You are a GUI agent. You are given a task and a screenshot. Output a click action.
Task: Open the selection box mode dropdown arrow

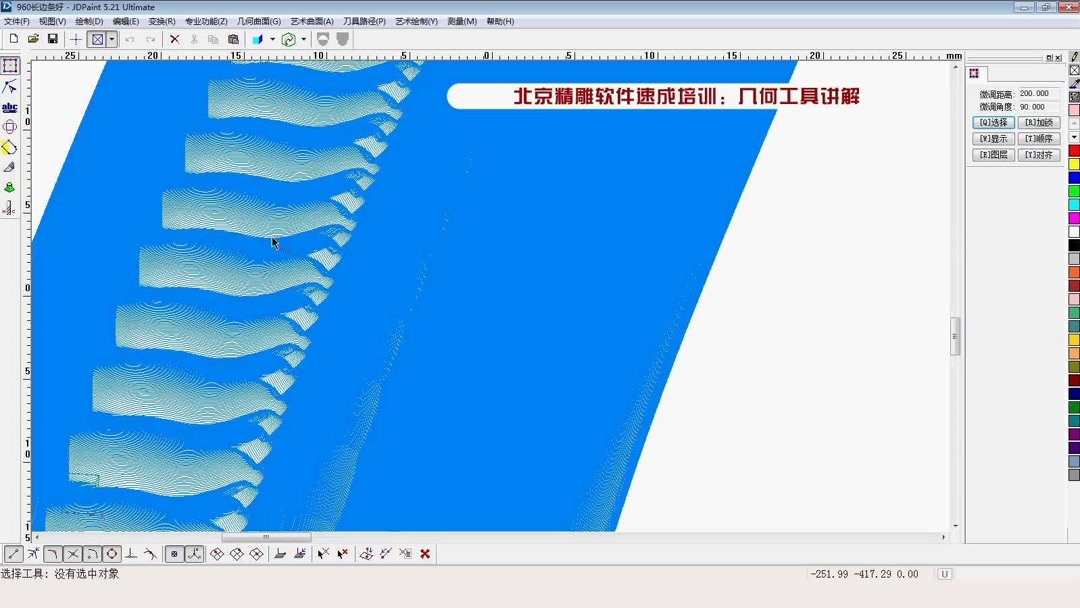coord(110,38)
